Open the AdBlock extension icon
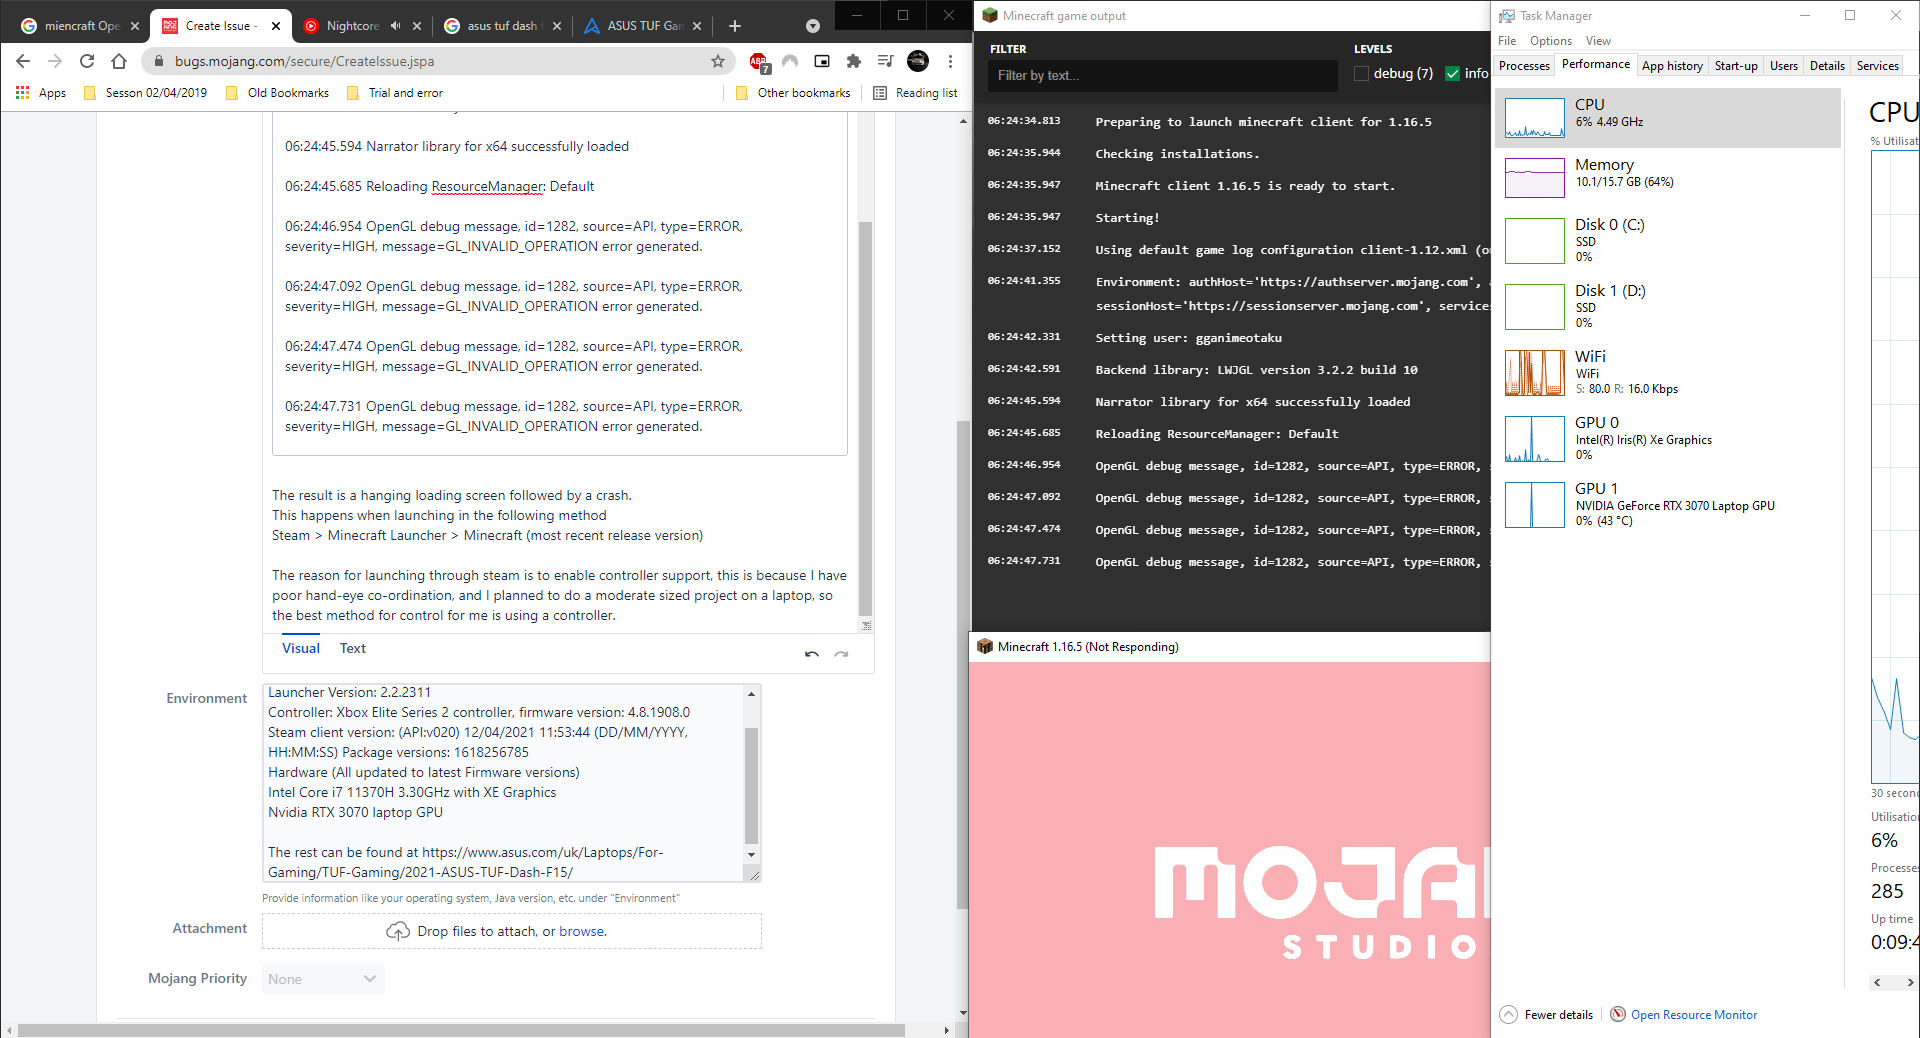 (758, 62)
